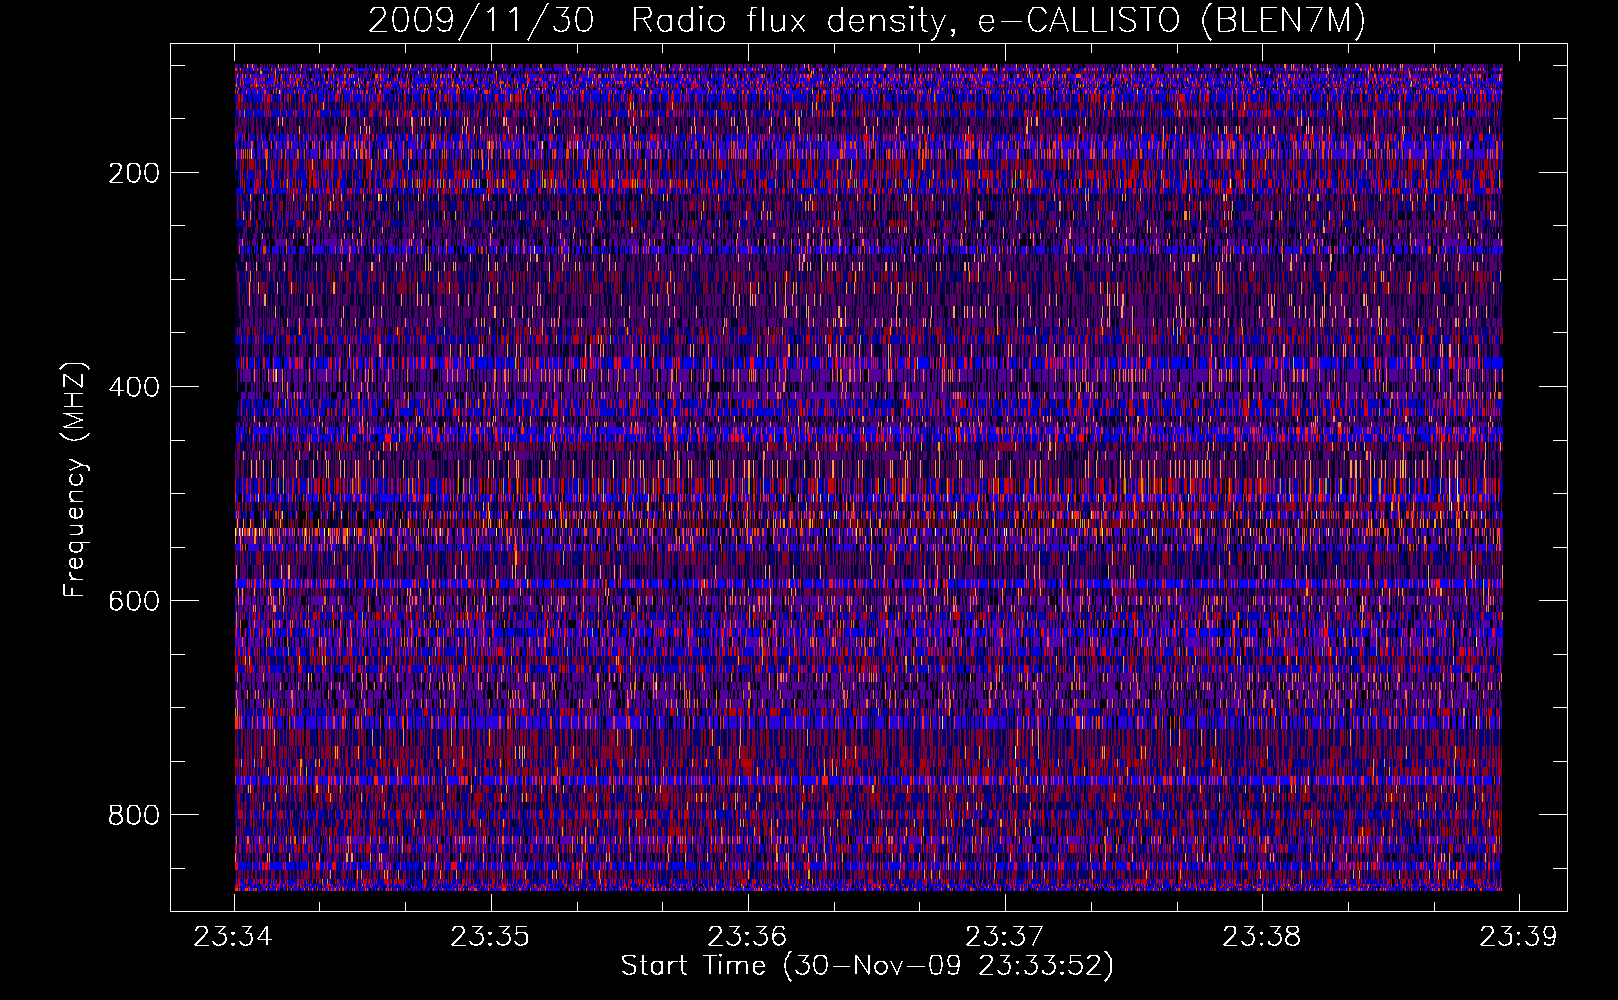Click the '600' frequency tick label
Screen dimensions: 1618x1000
[x=134, y=601]
